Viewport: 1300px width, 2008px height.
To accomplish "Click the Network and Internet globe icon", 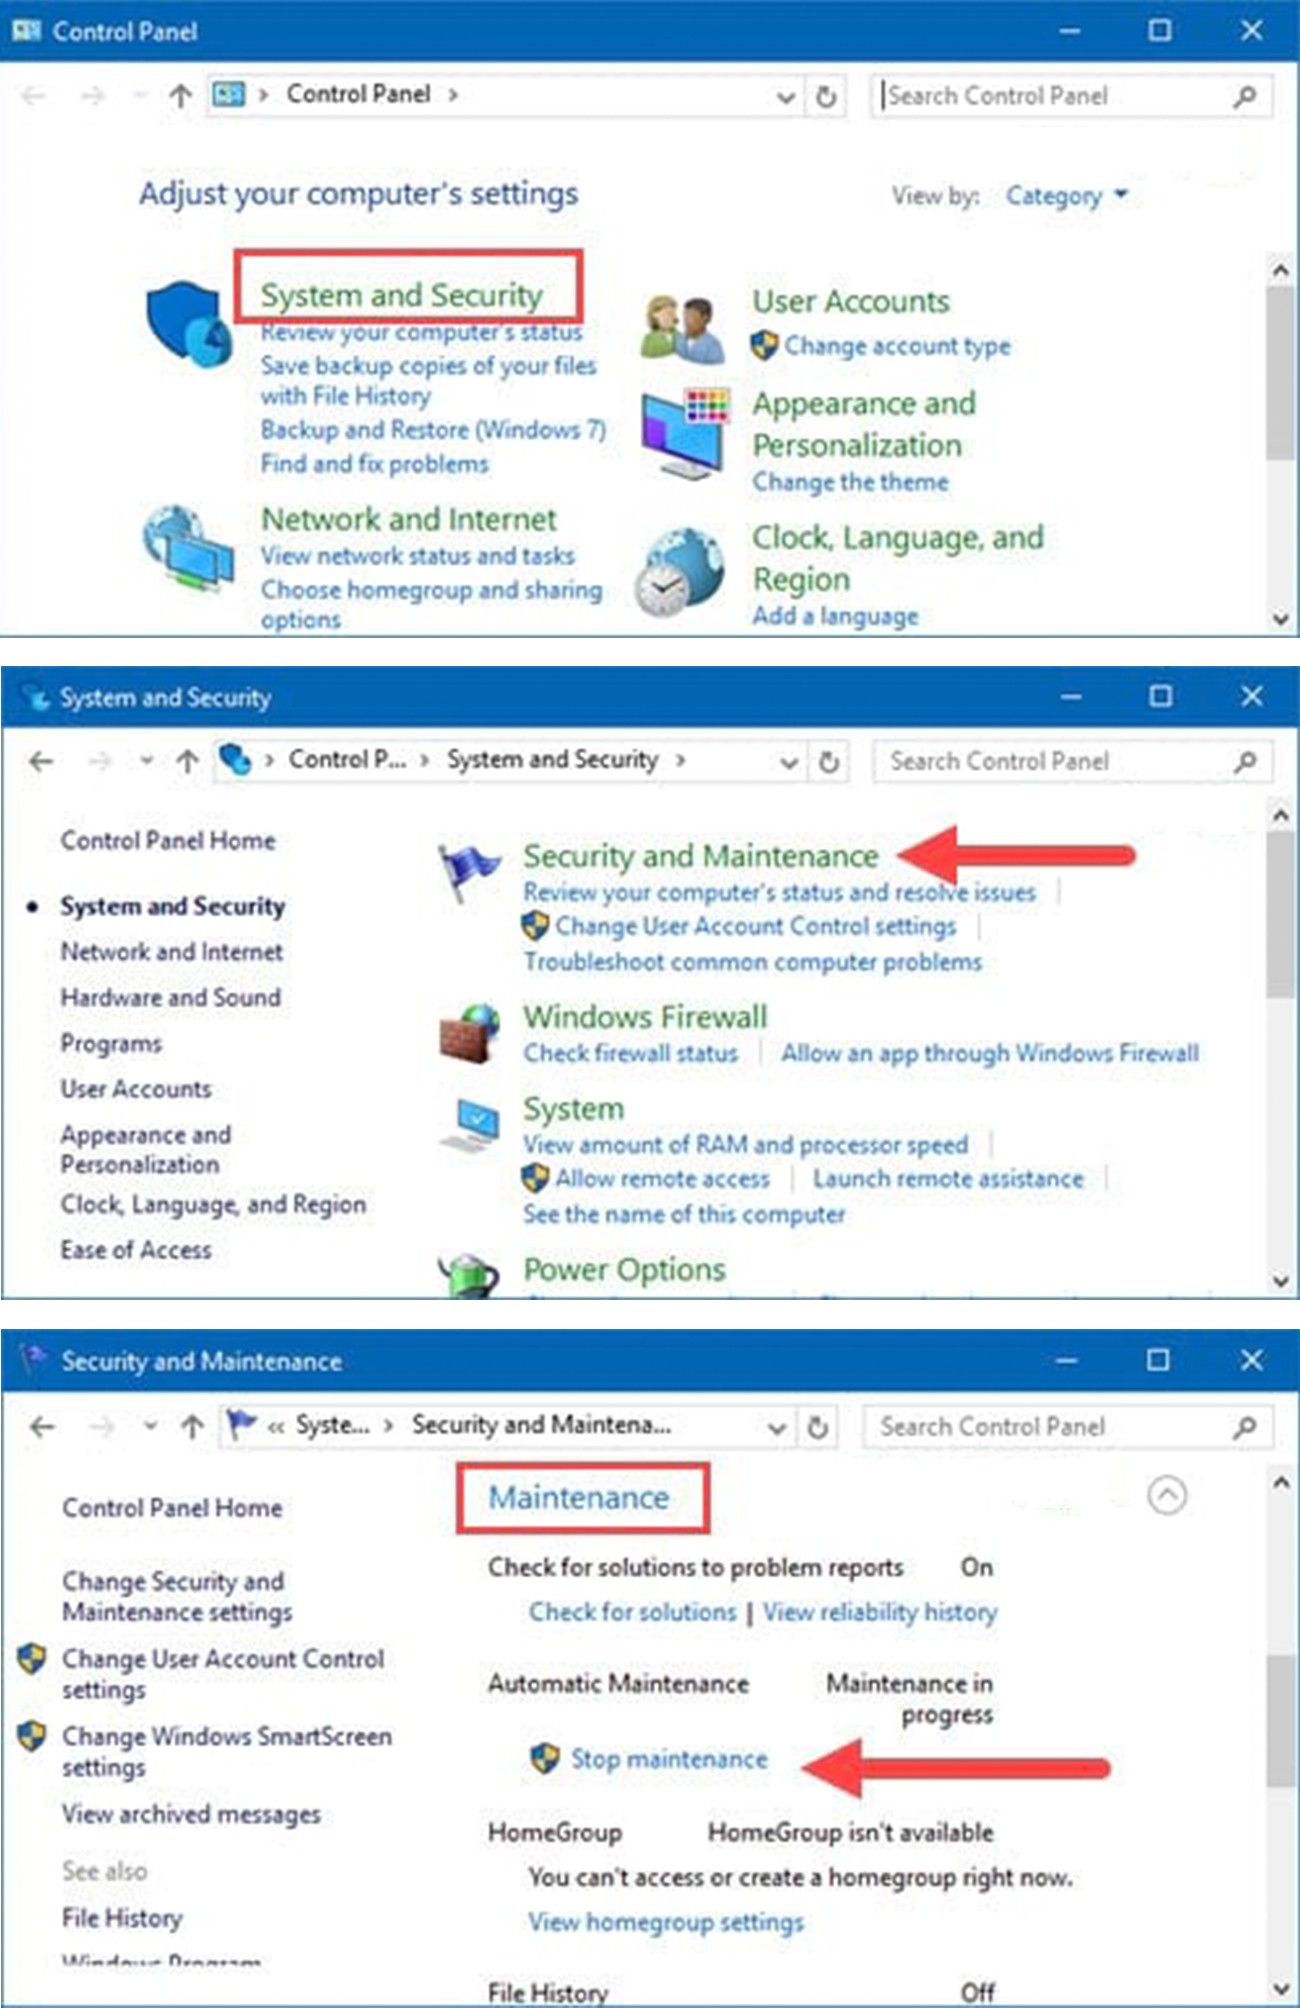I will [189, 549].
